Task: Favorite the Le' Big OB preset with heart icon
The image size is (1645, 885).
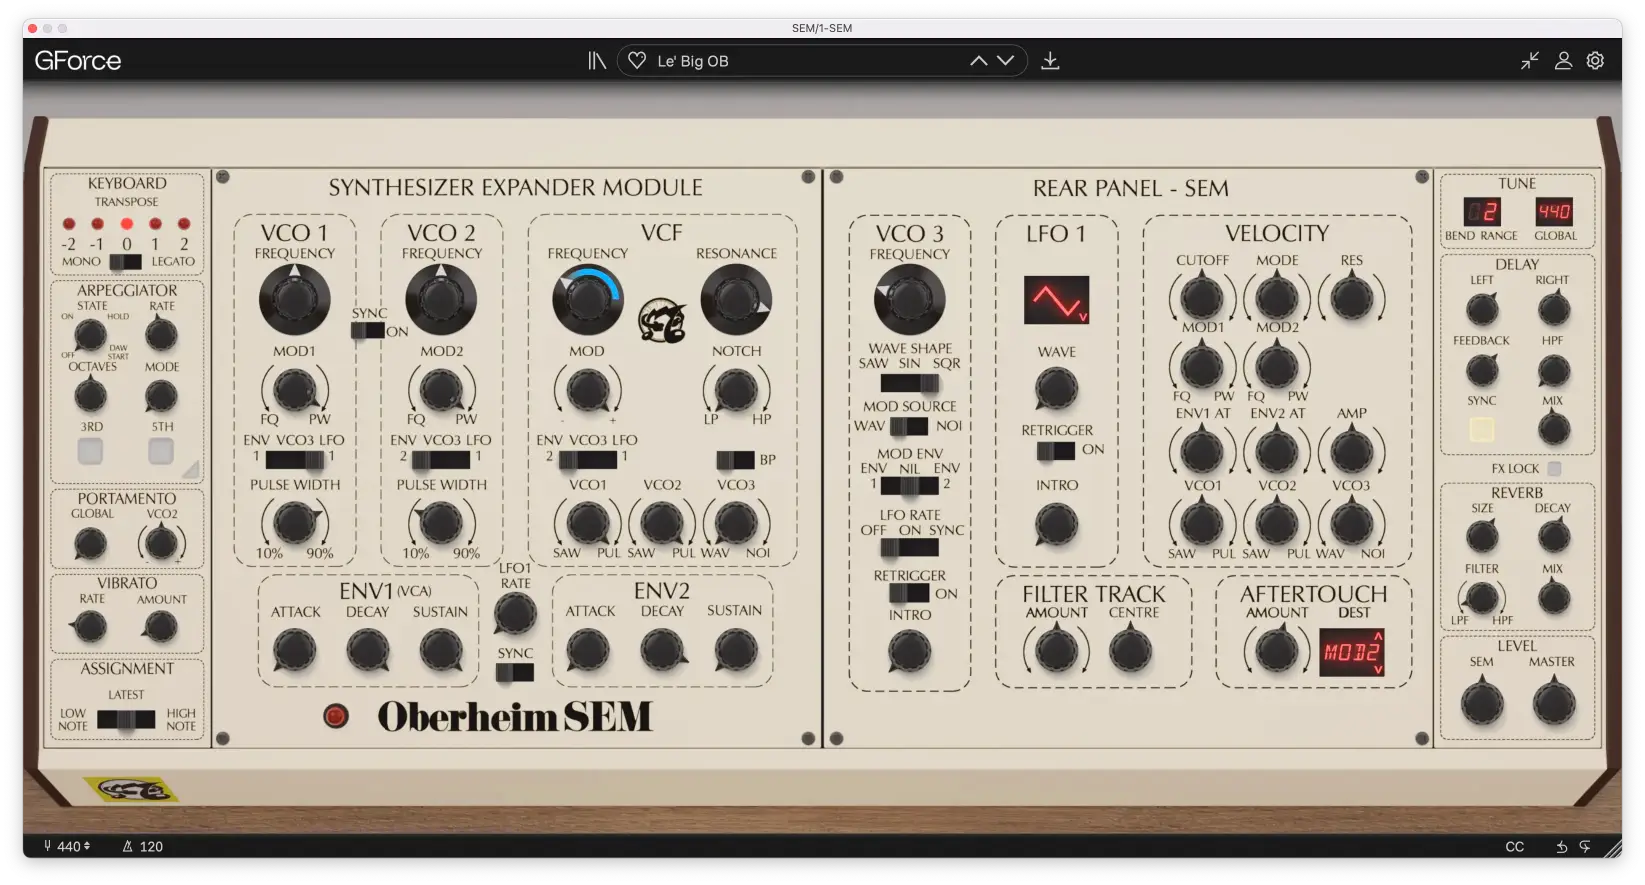Action: (x=637, y=61)
